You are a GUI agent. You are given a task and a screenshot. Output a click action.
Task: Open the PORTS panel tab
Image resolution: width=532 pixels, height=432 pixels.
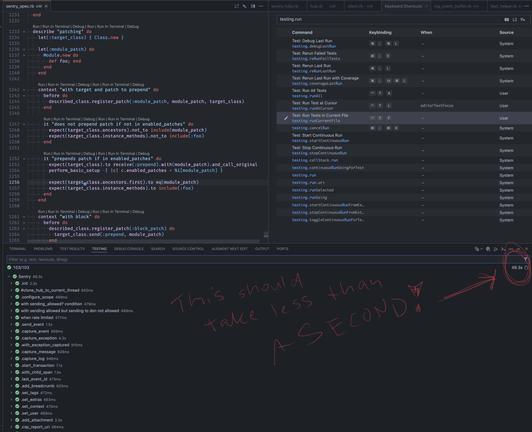point(282,249)
